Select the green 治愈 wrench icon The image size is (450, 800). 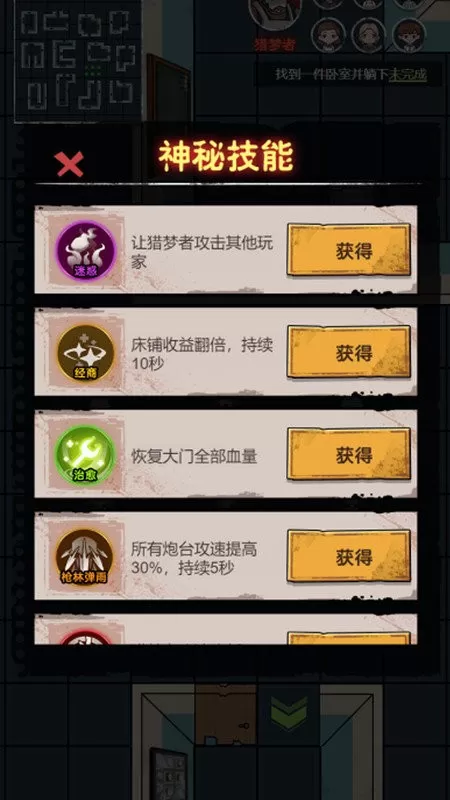[86, 455]
